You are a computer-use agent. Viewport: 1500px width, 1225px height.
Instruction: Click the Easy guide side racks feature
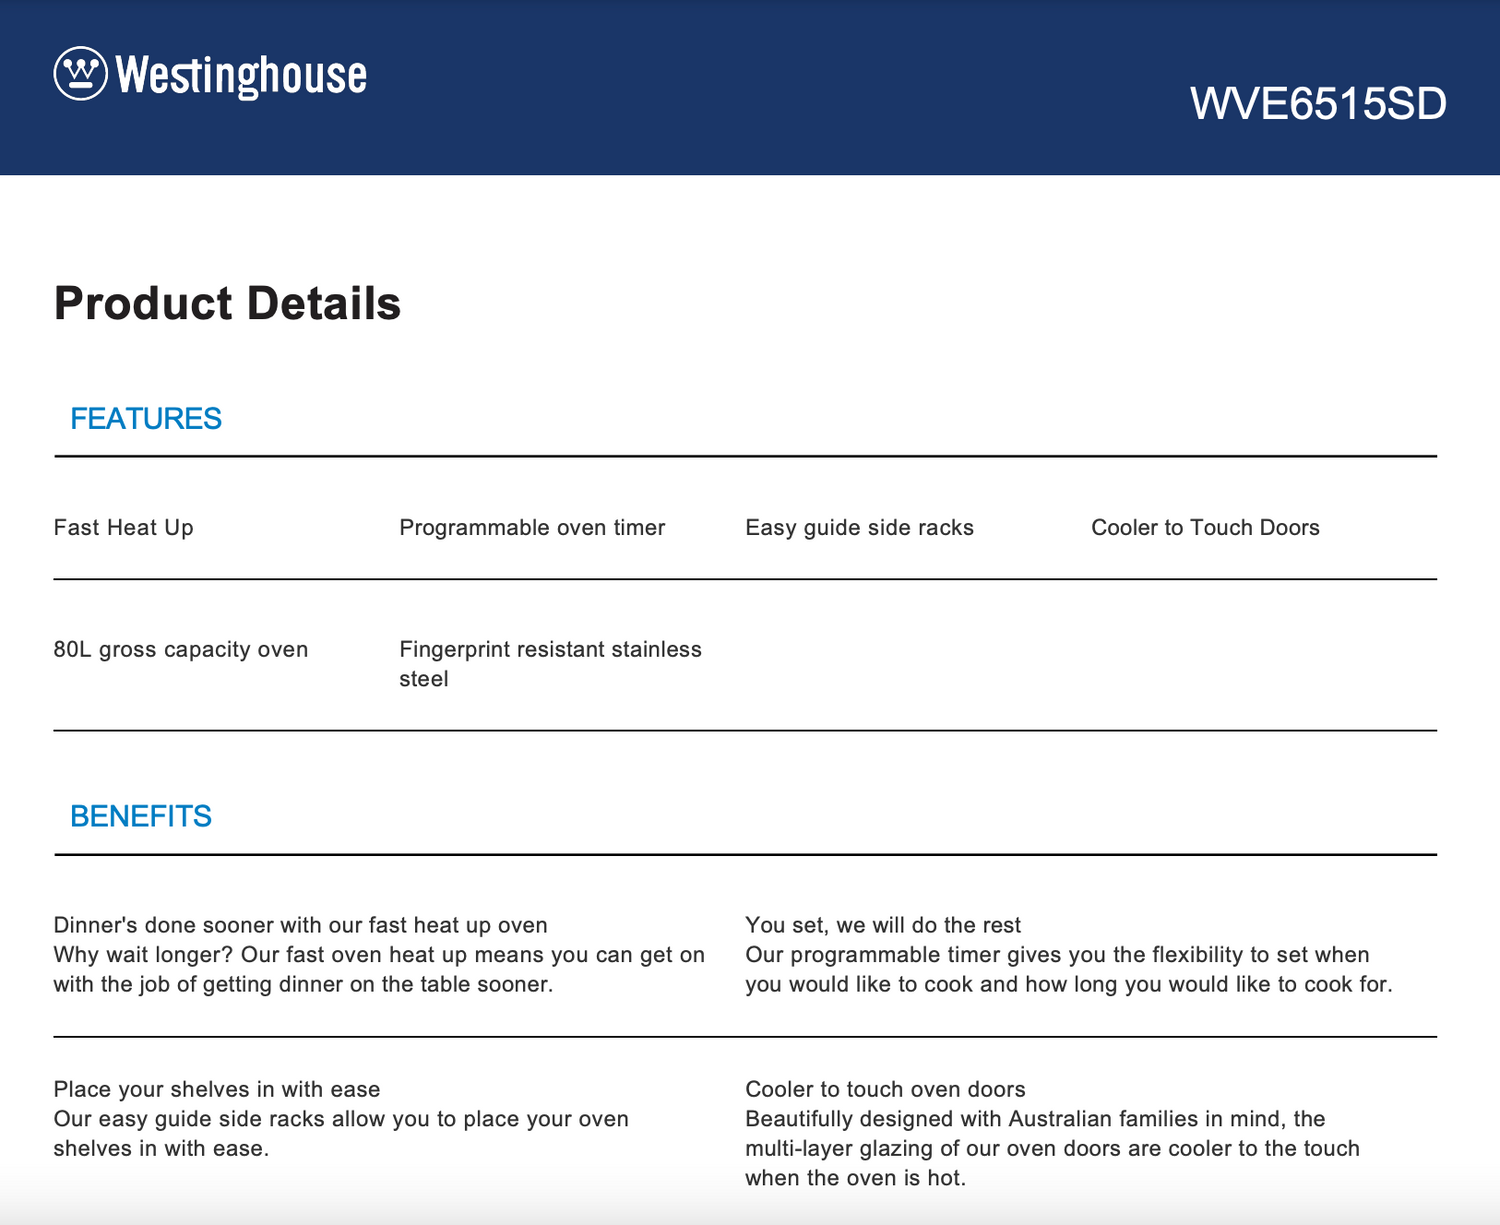pyautogui.click(x=860, y=528)
